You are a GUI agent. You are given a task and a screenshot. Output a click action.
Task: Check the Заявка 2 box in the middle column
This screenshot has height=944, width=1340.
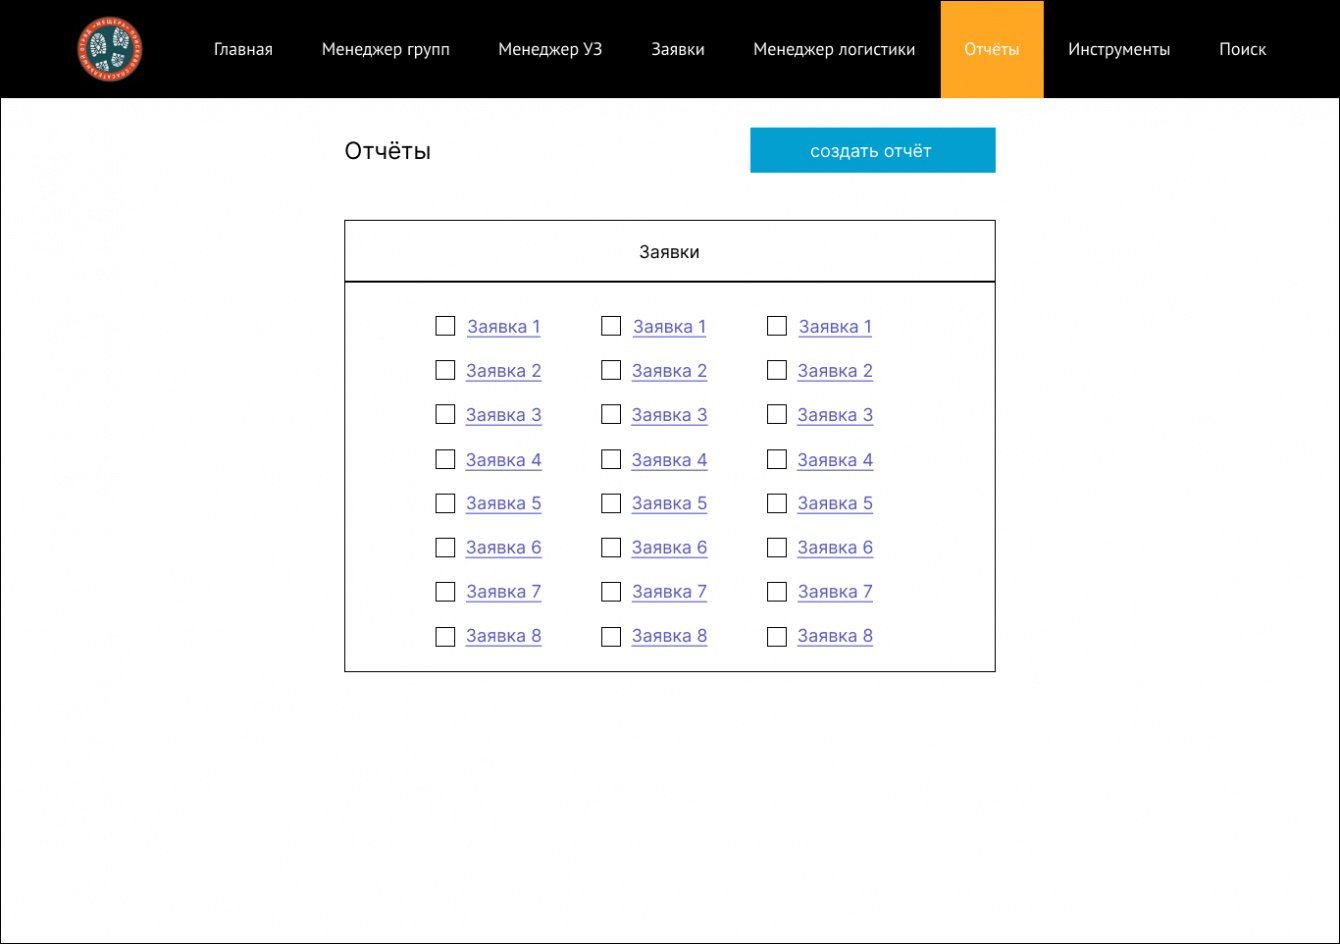(611, 370)
